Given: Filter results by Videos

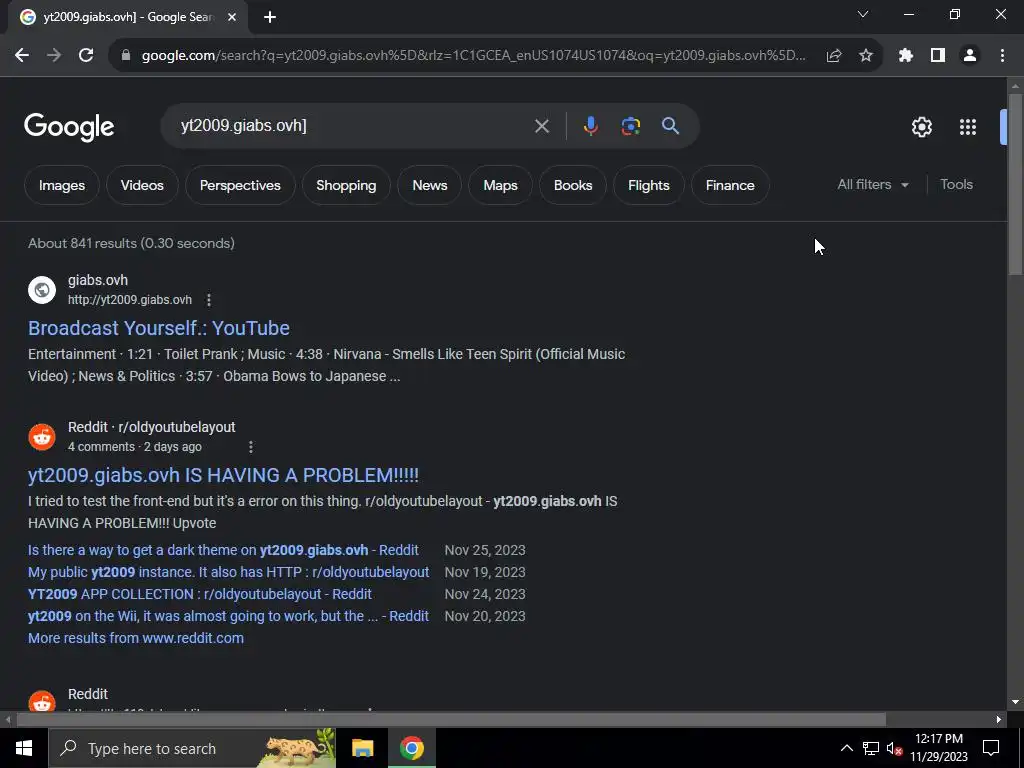Looking at the screenshot, I should [142, 185].
